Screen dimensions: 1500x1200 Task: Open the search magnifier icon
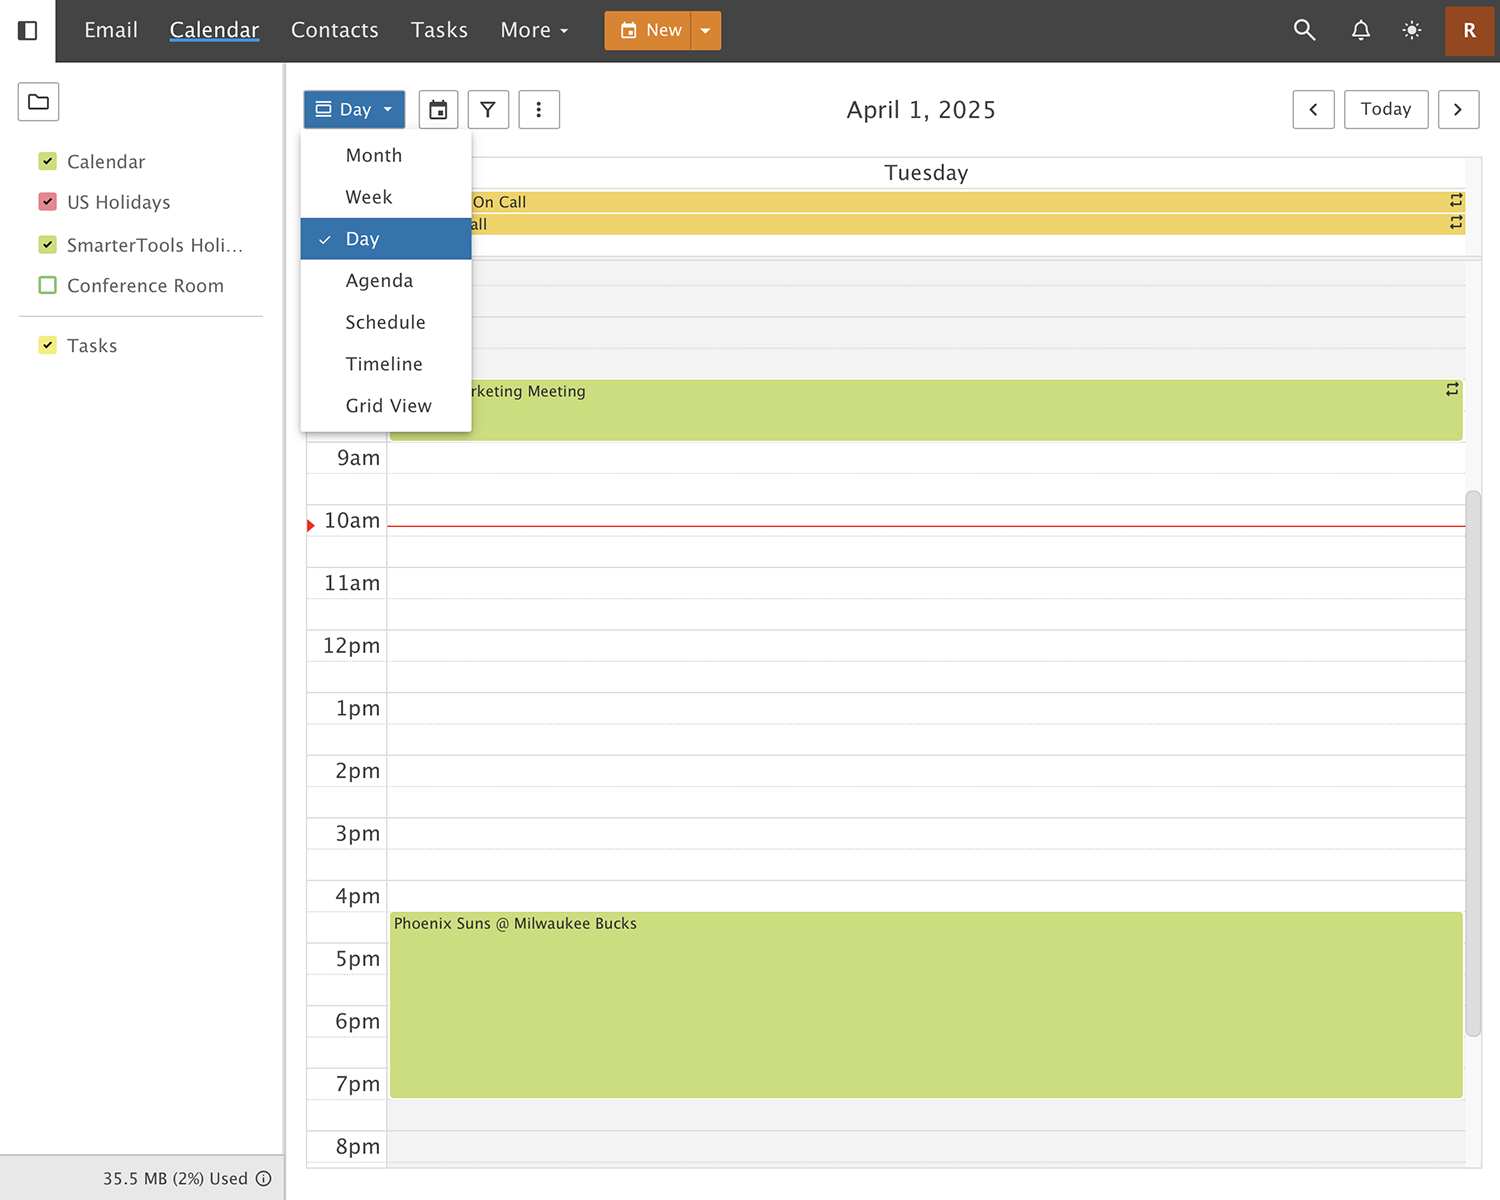click(x=1304, y=30)
